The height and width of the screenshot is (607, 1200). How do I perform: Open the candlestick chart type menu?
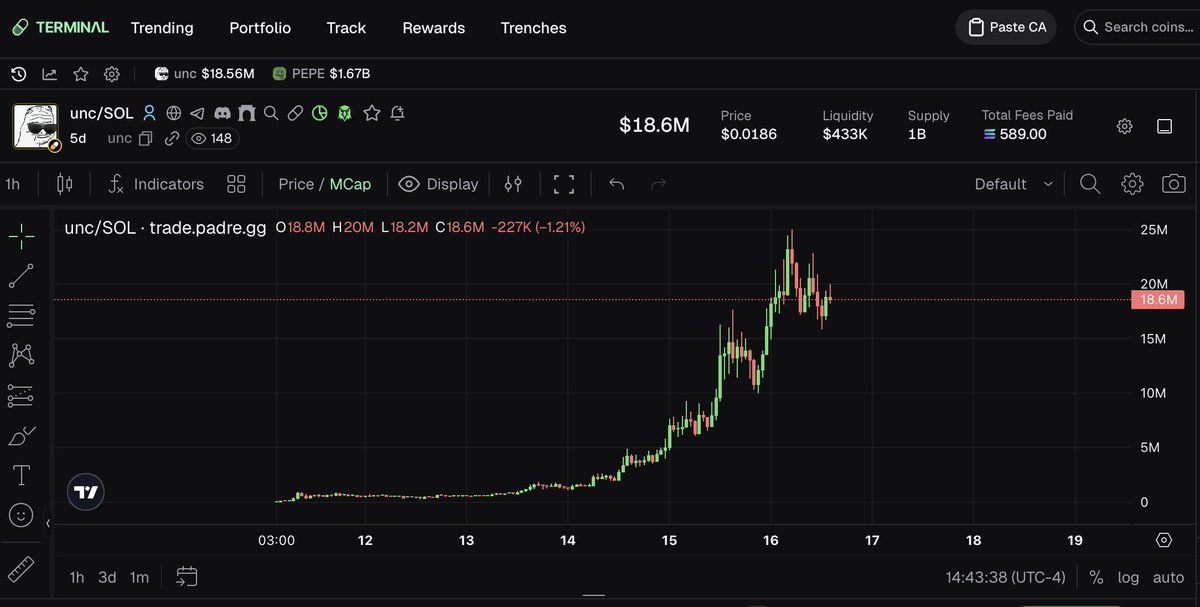click(x=65, y=184)
